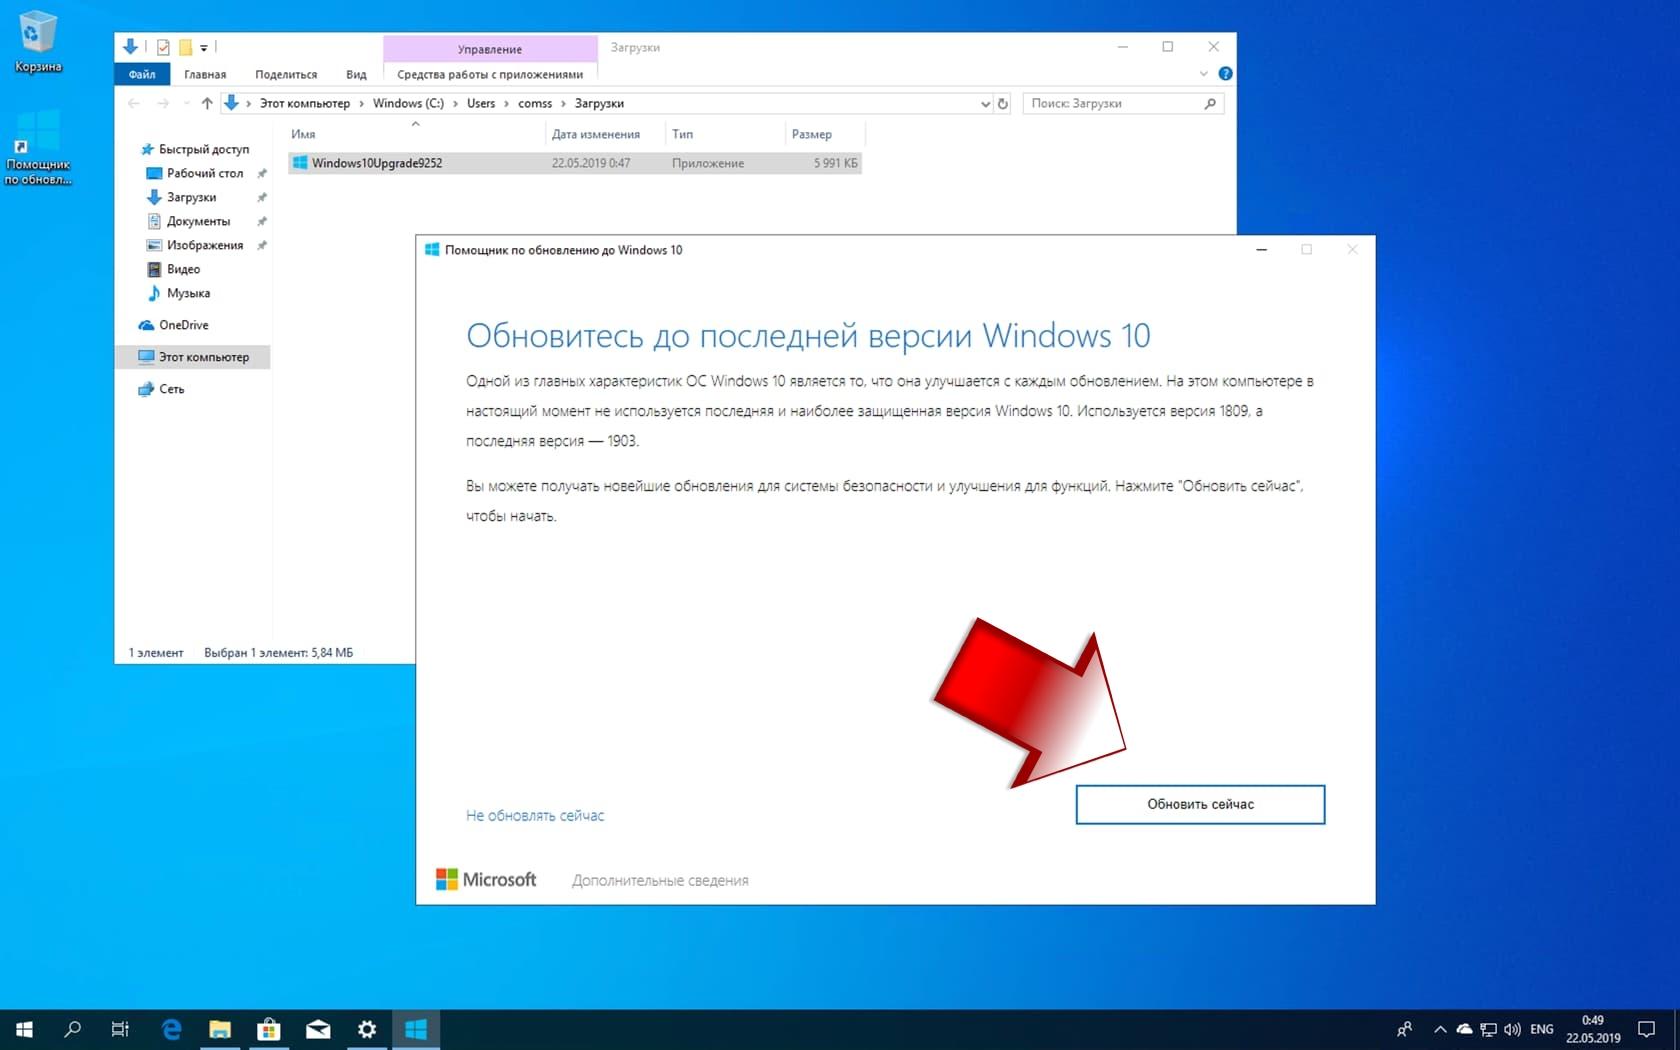1680x1050 pixels.
Task: Click the 'Не обновлять сейчас' link
Action: 535,816
